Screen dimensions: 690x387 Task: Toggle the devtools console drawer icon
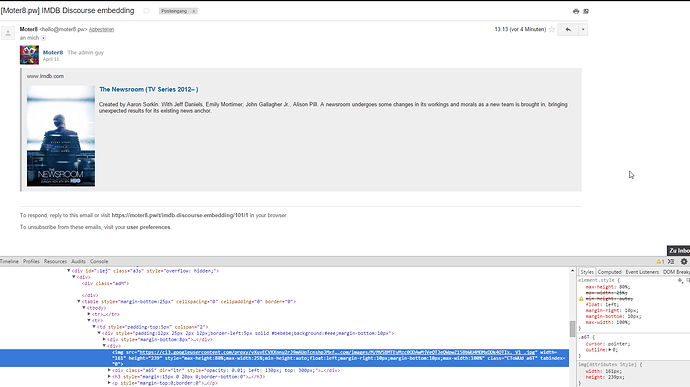(x=671, y=262)
